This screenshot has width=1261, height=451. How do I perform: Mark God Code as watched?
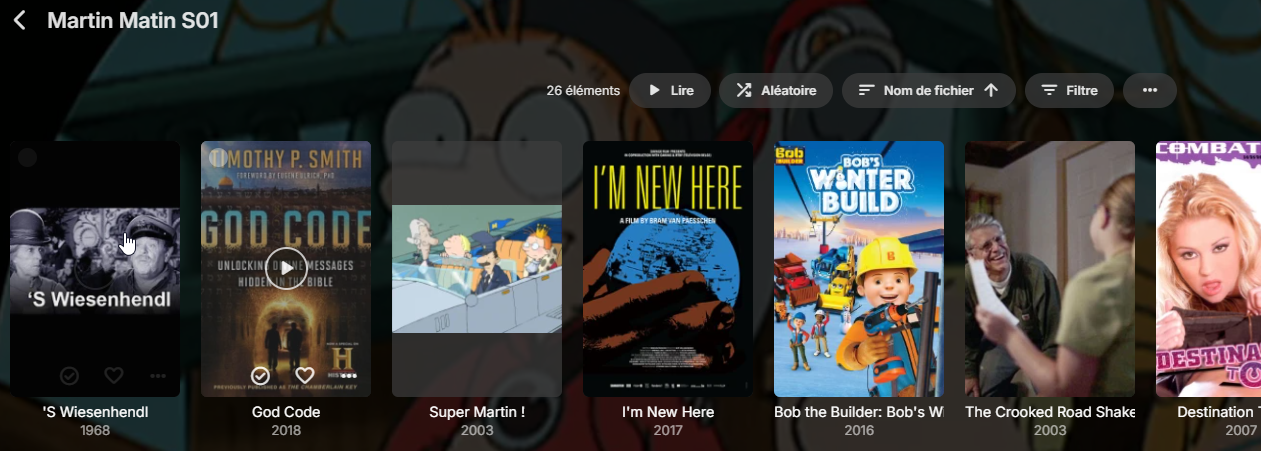[260, 375]
